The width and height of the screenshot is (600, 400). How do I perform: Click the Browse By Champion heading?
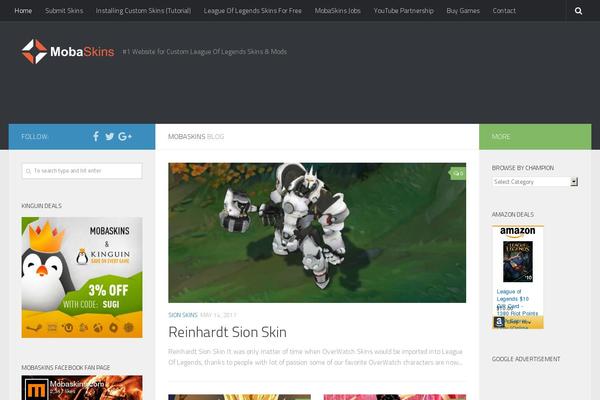523,168
